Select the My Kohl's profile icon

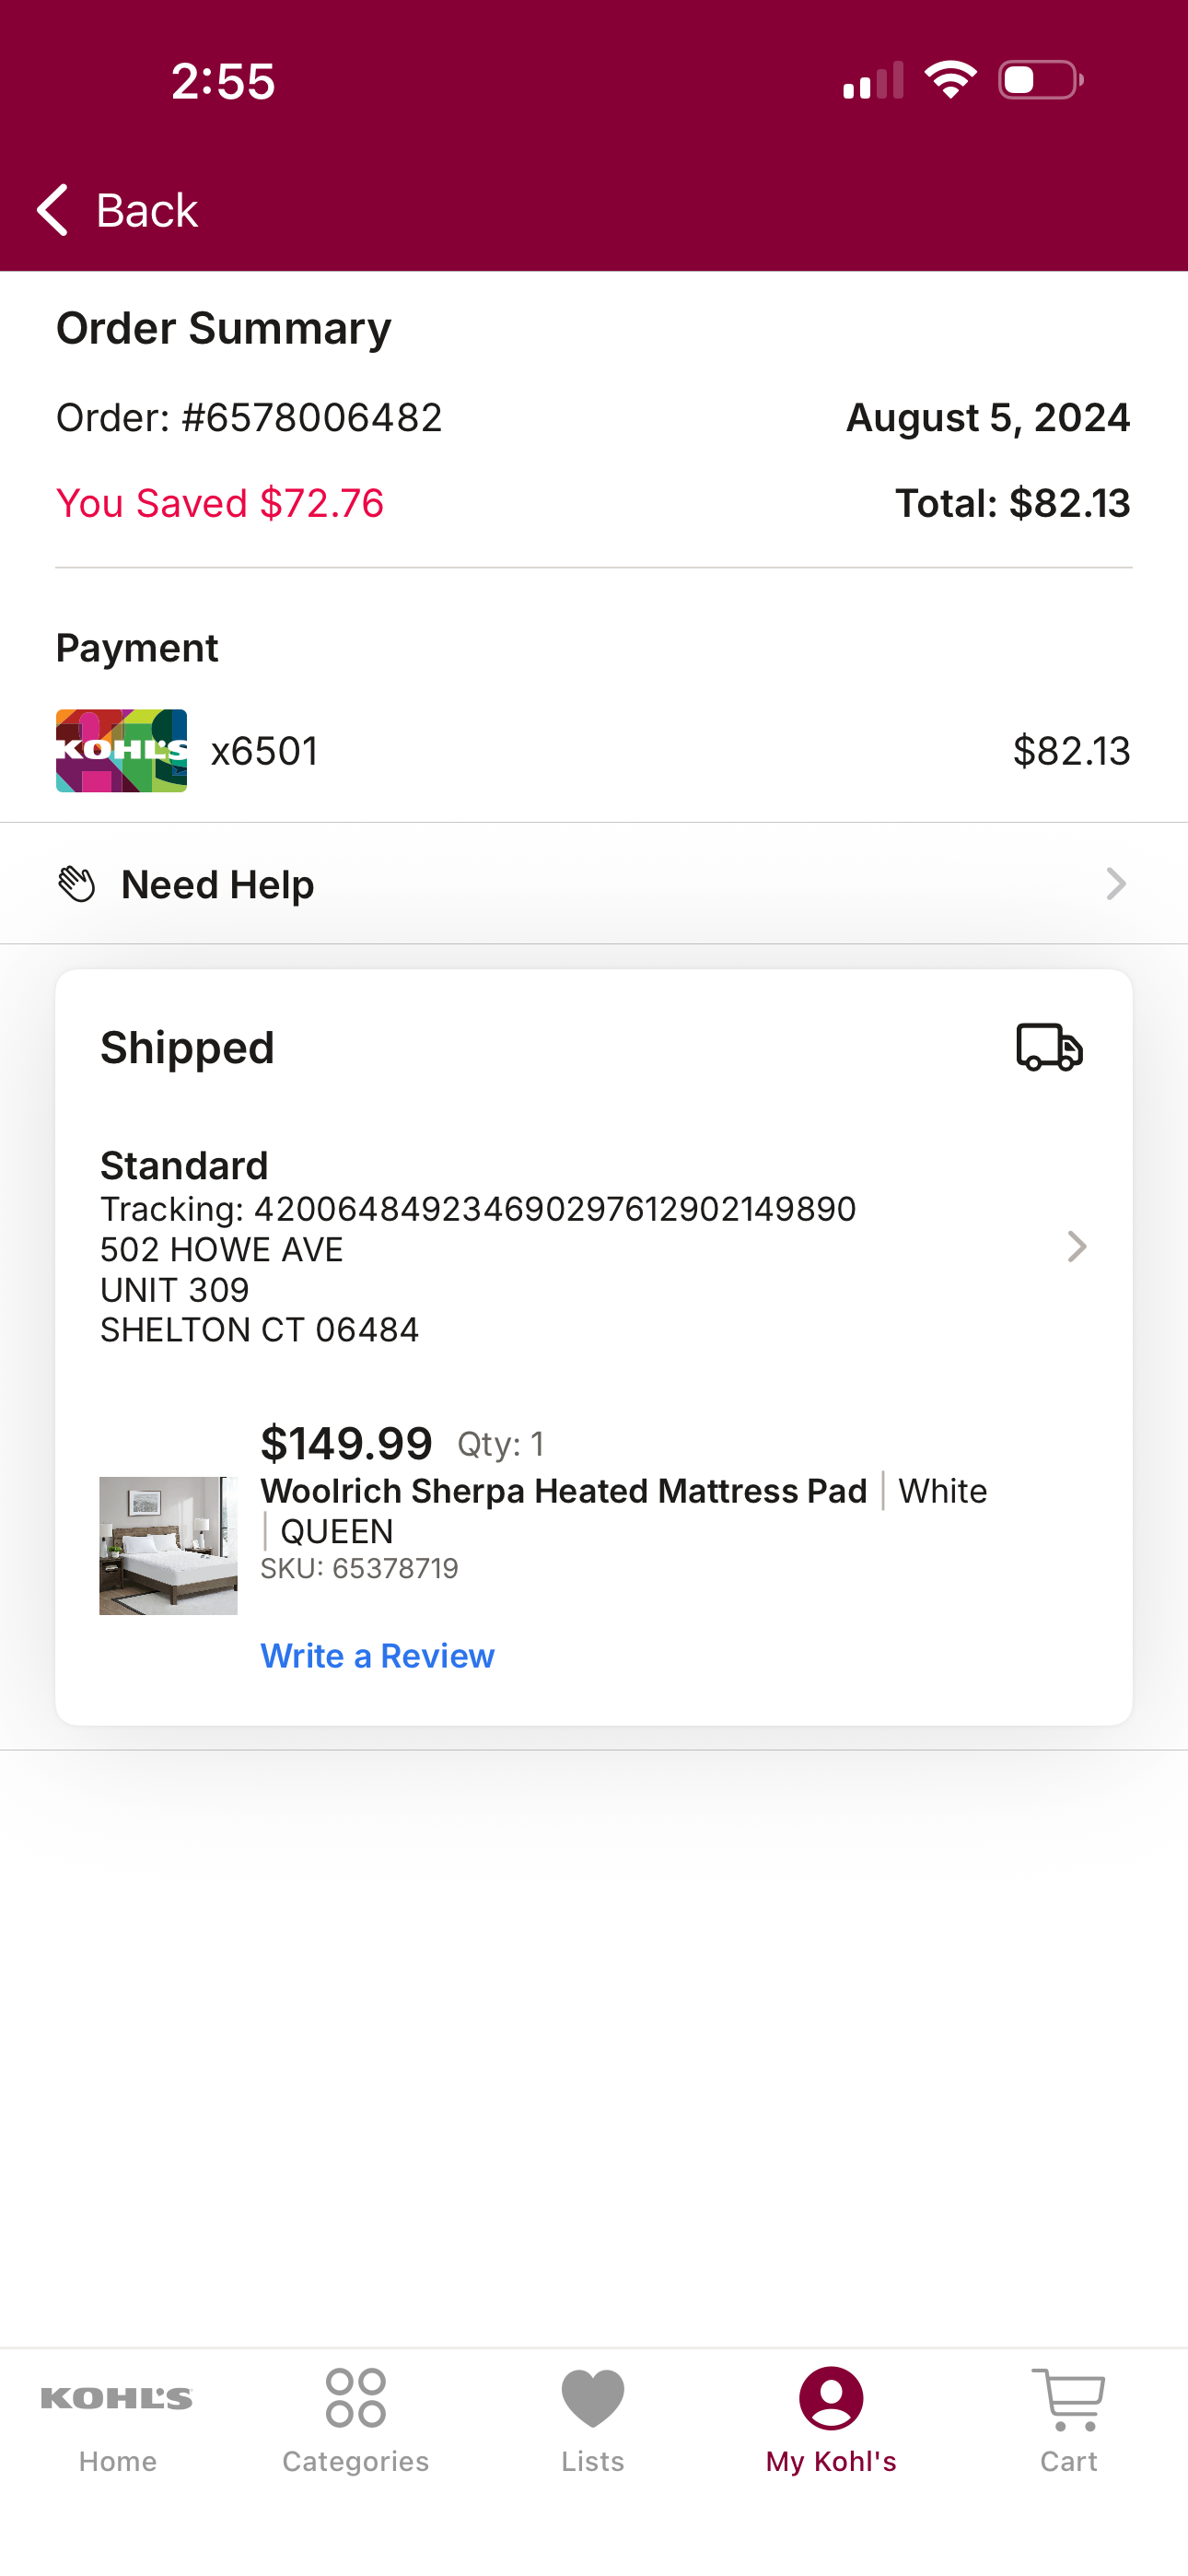(831, 2398)
